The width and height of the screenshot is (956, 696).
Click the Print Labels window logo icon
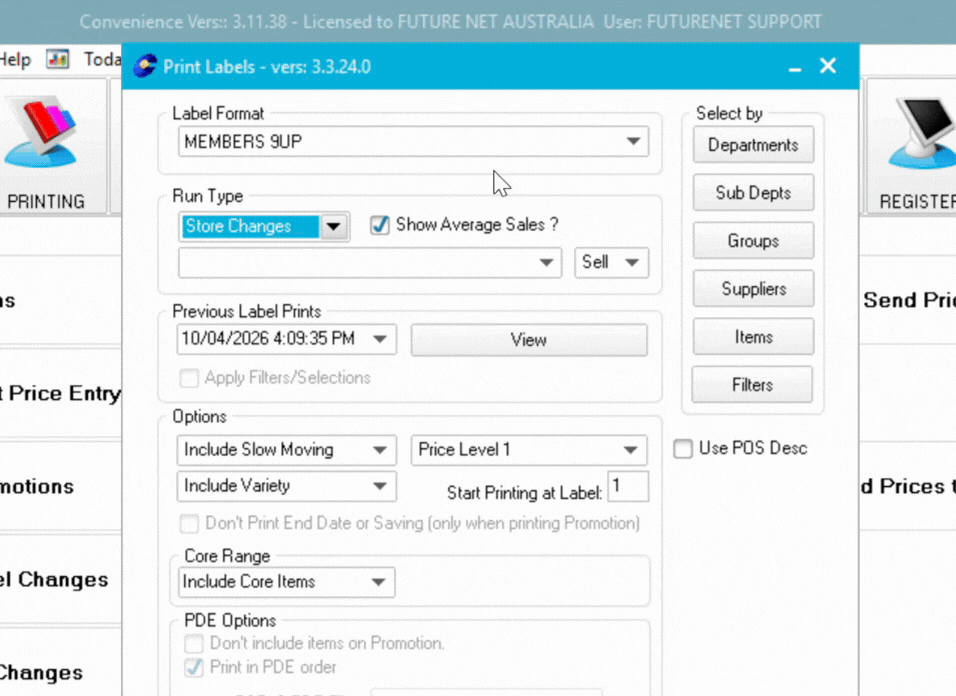click(145, 67)
